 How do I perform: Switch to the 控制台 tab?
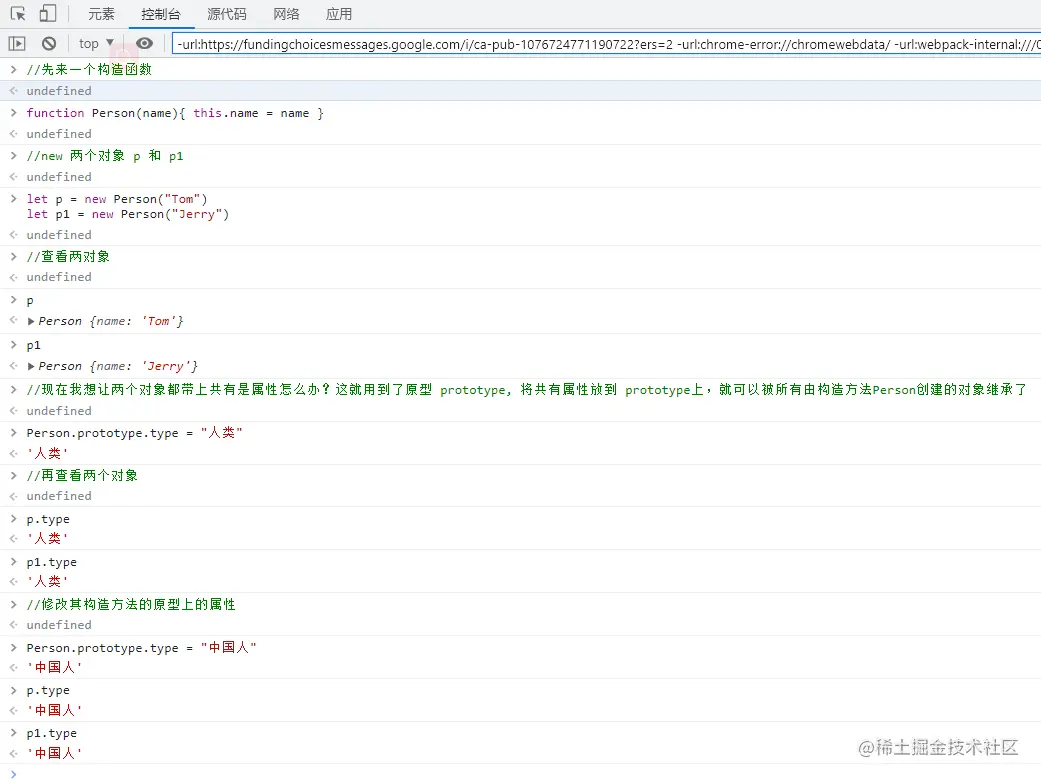(x=161, y=14)
